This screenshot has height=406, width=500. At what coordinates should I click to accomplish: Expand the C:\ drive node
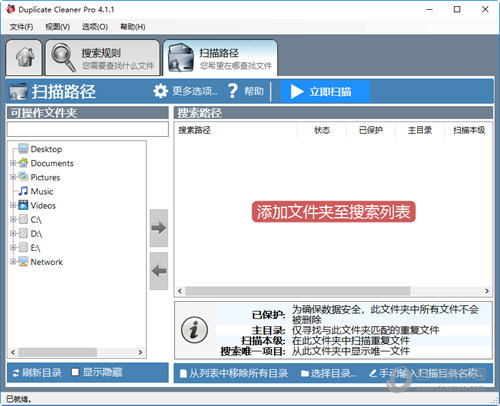(x=13, y=219)
